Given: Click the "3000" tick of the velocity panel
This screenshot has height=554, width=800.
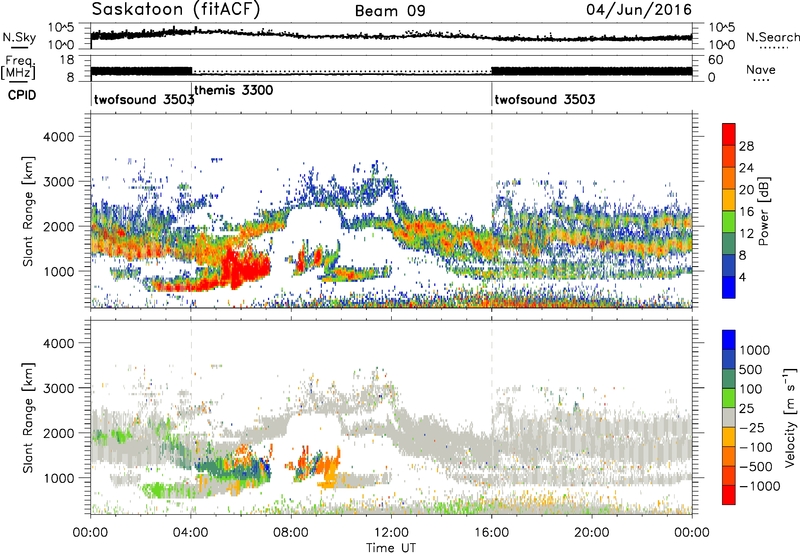Looking at the screenshot, I should click(58, 388).
